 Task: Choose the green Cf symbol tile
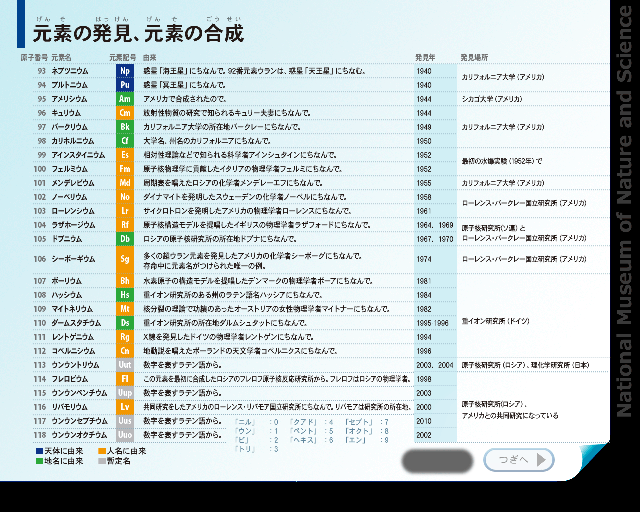pos(125,141)
